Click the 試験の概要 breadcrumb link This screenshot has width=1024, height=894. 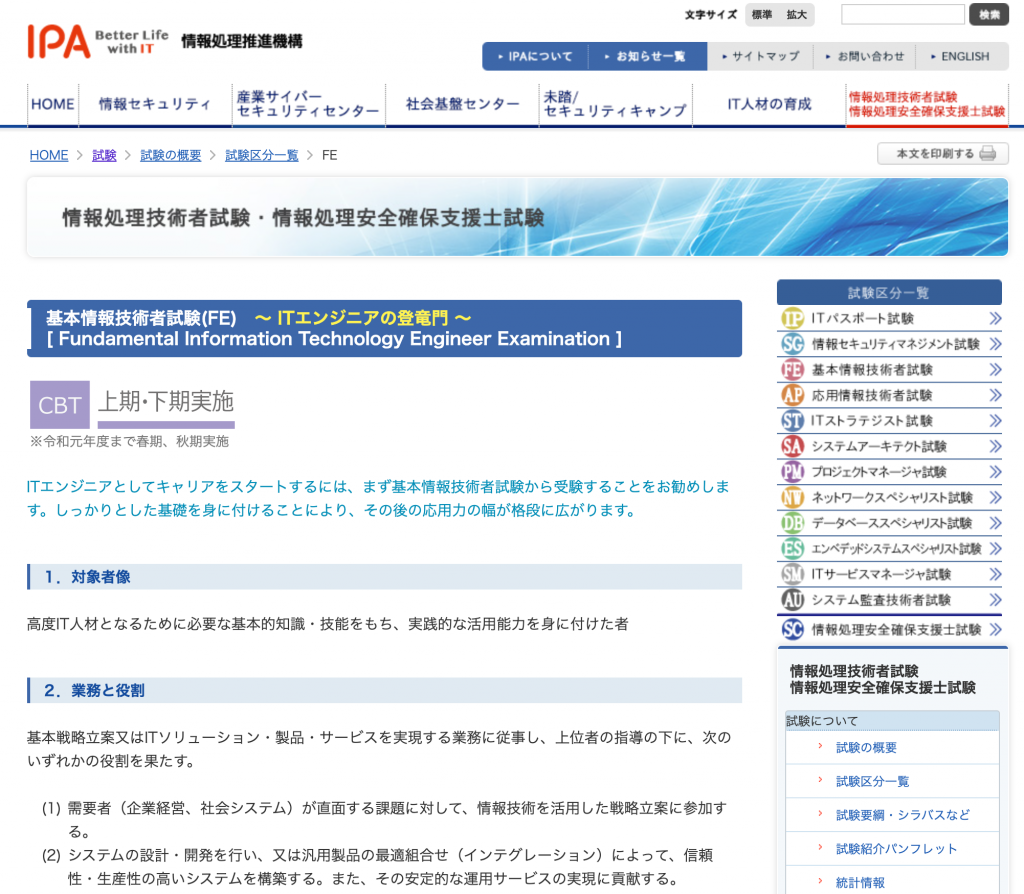170,155
